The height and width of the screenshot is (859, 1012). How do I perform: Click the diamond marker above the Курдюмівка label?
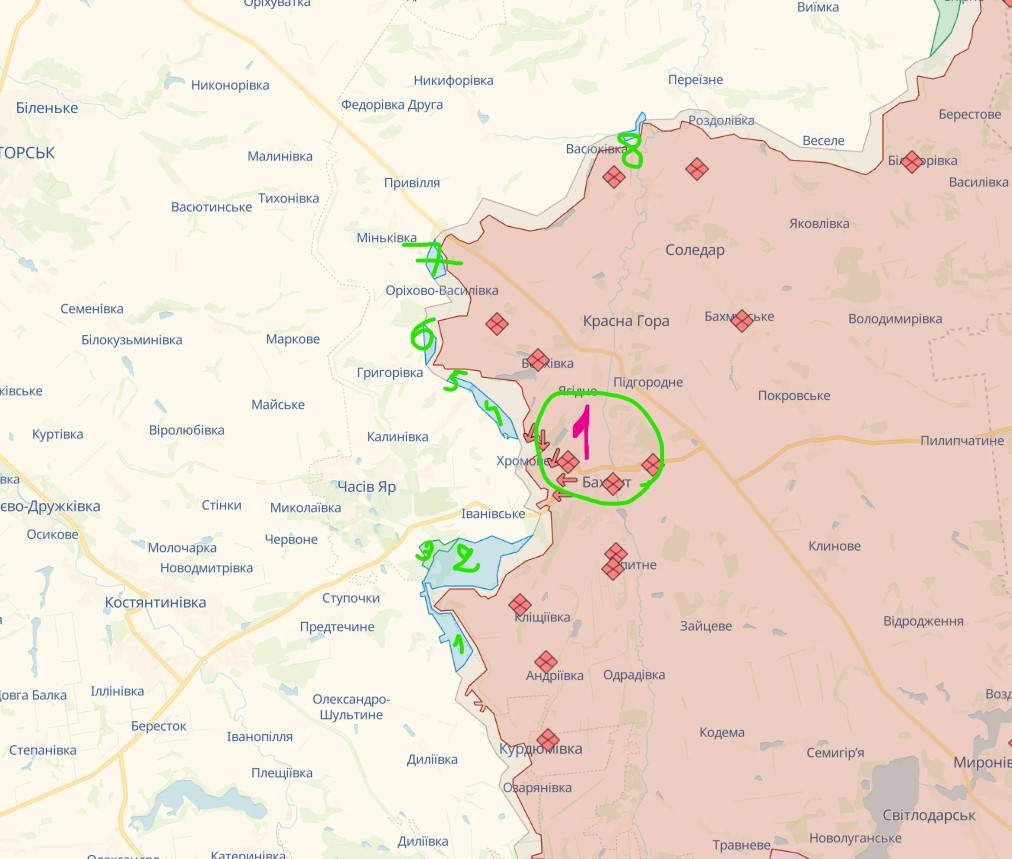pos(547,740)
